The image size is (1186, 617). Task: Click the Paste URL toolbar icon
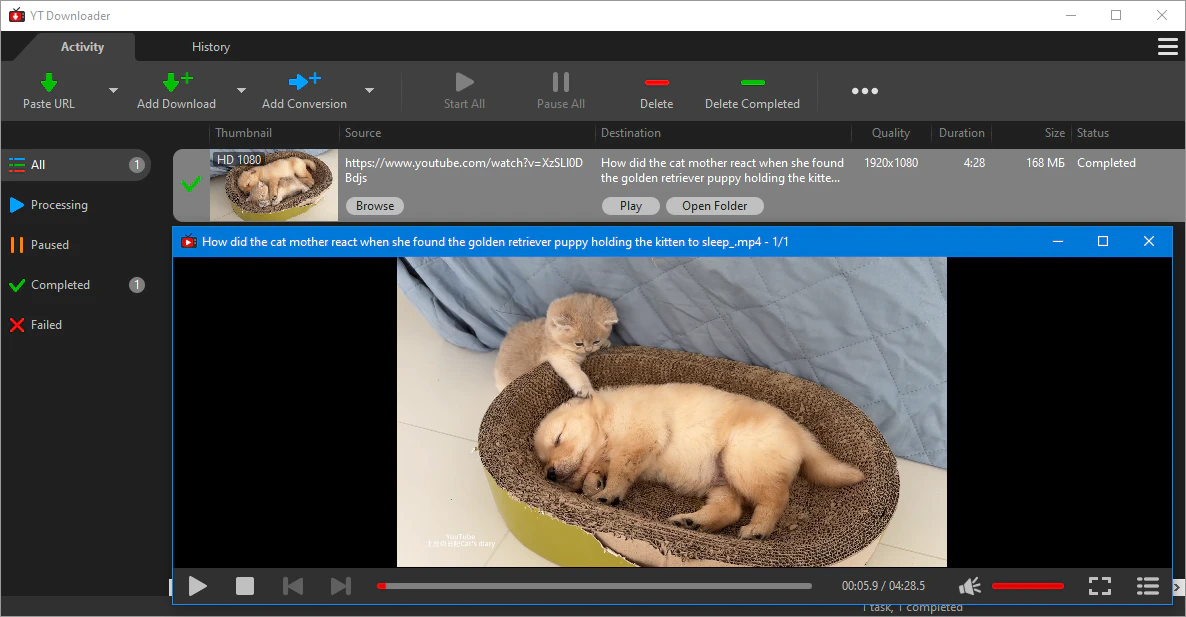(x=48, y=83)
